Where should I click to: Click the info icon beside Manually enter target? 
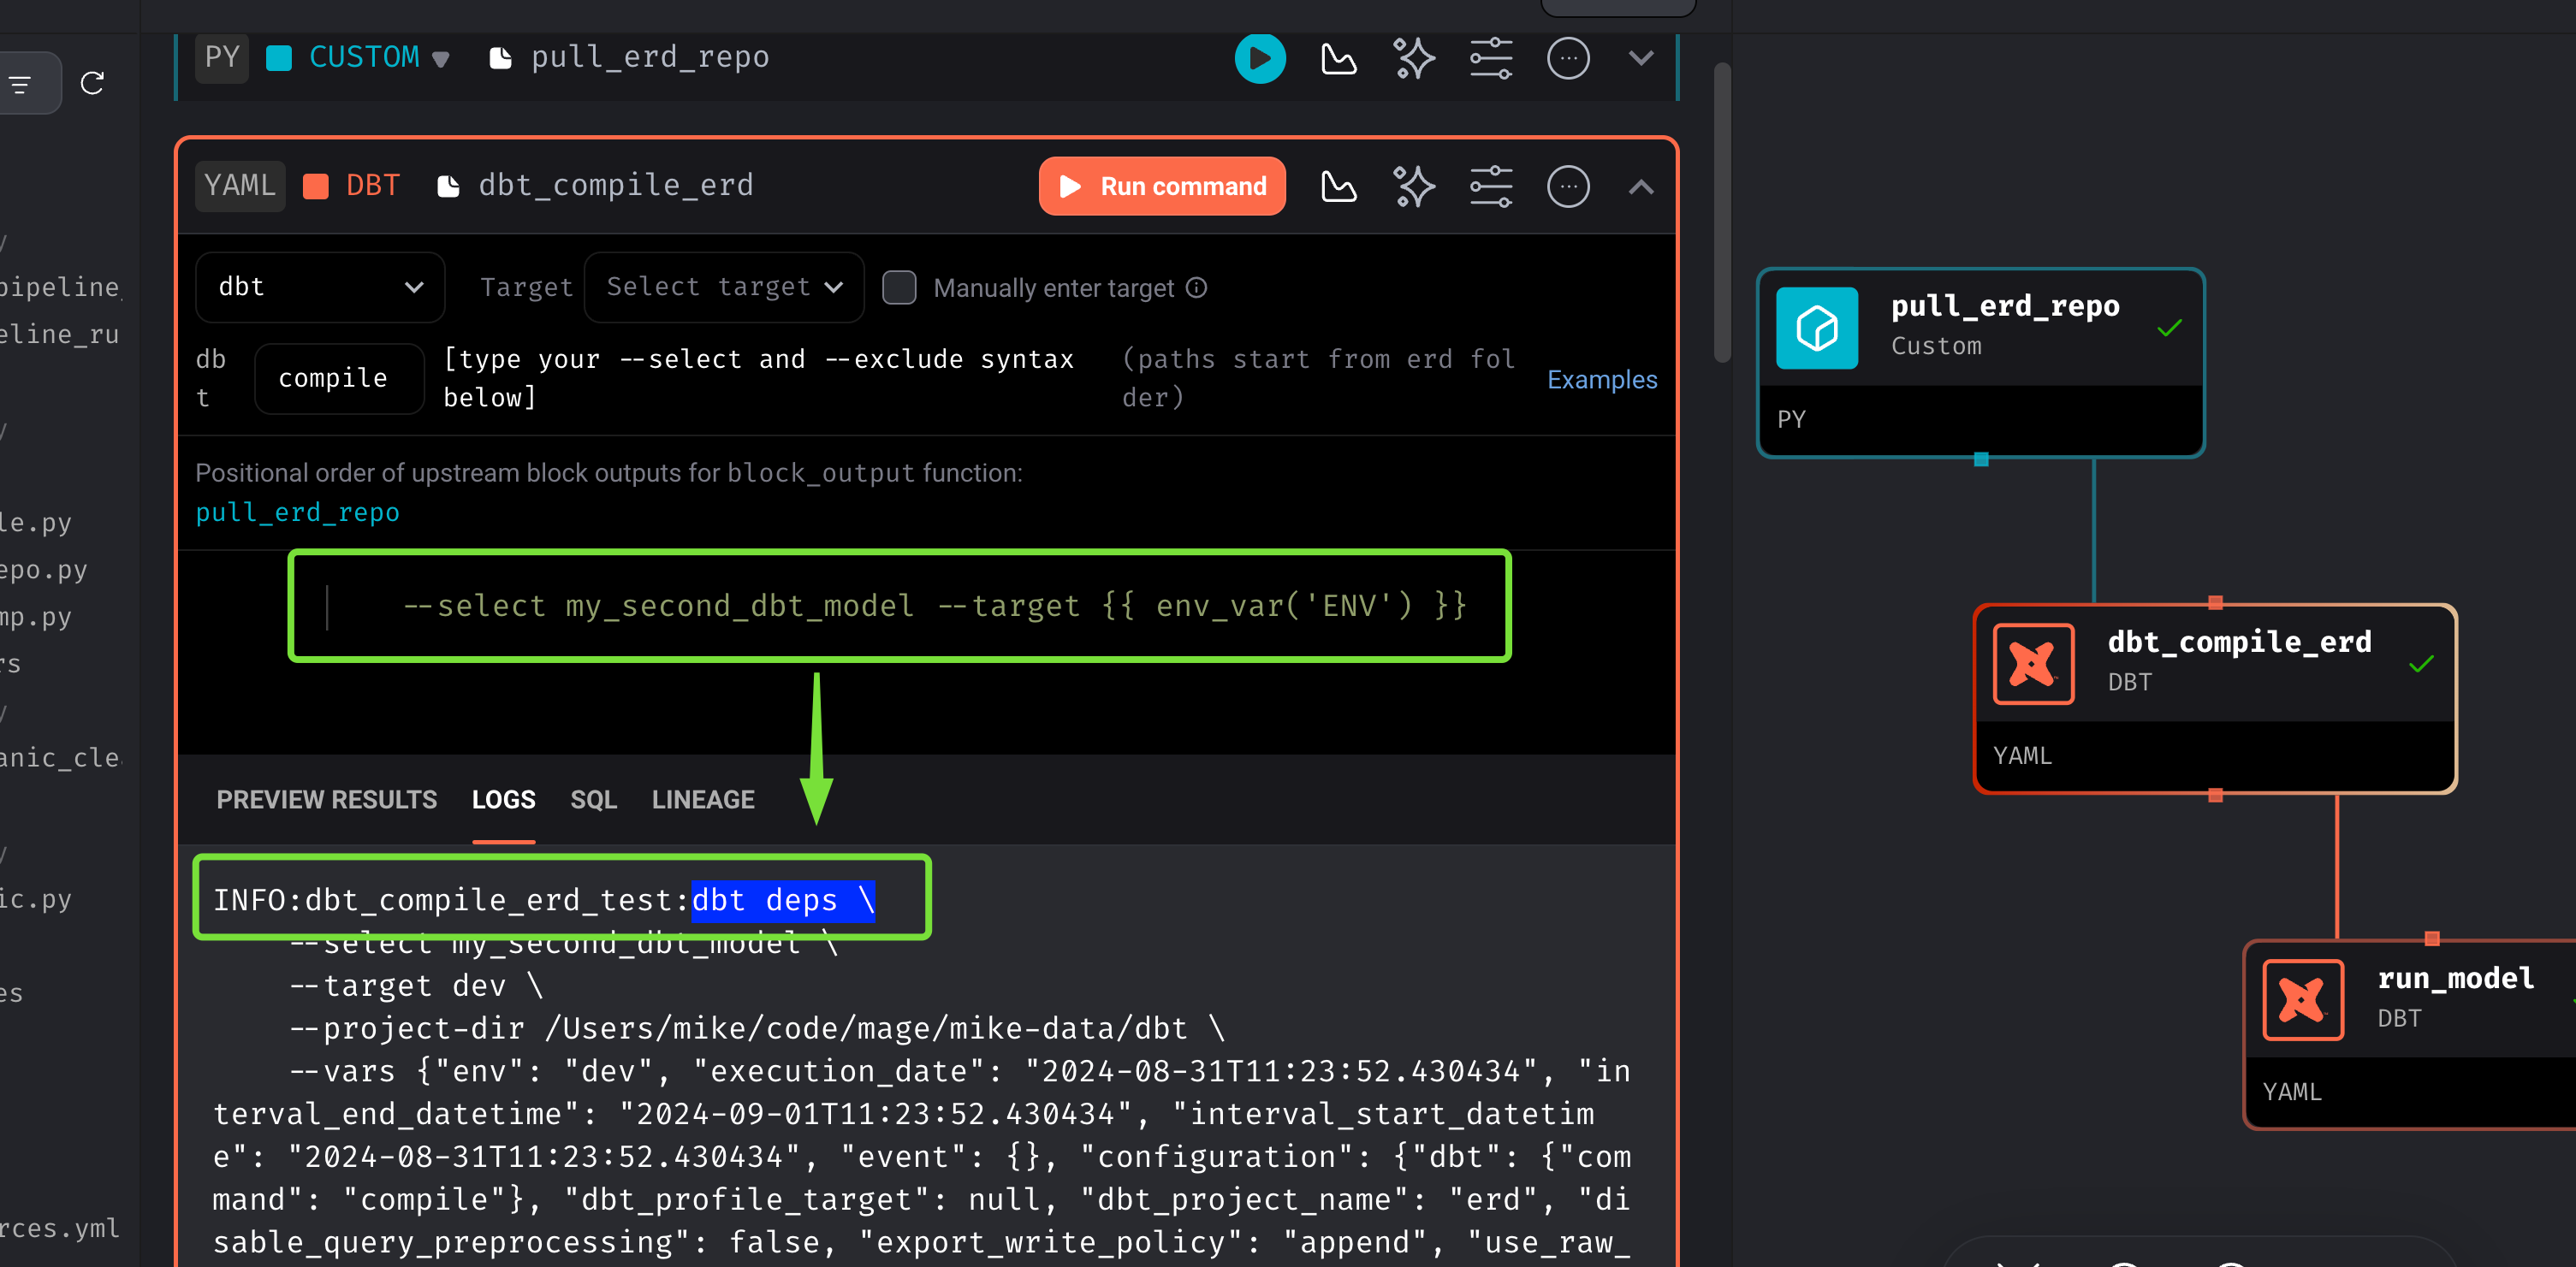pyautogui.click(x=1197, y=288)
